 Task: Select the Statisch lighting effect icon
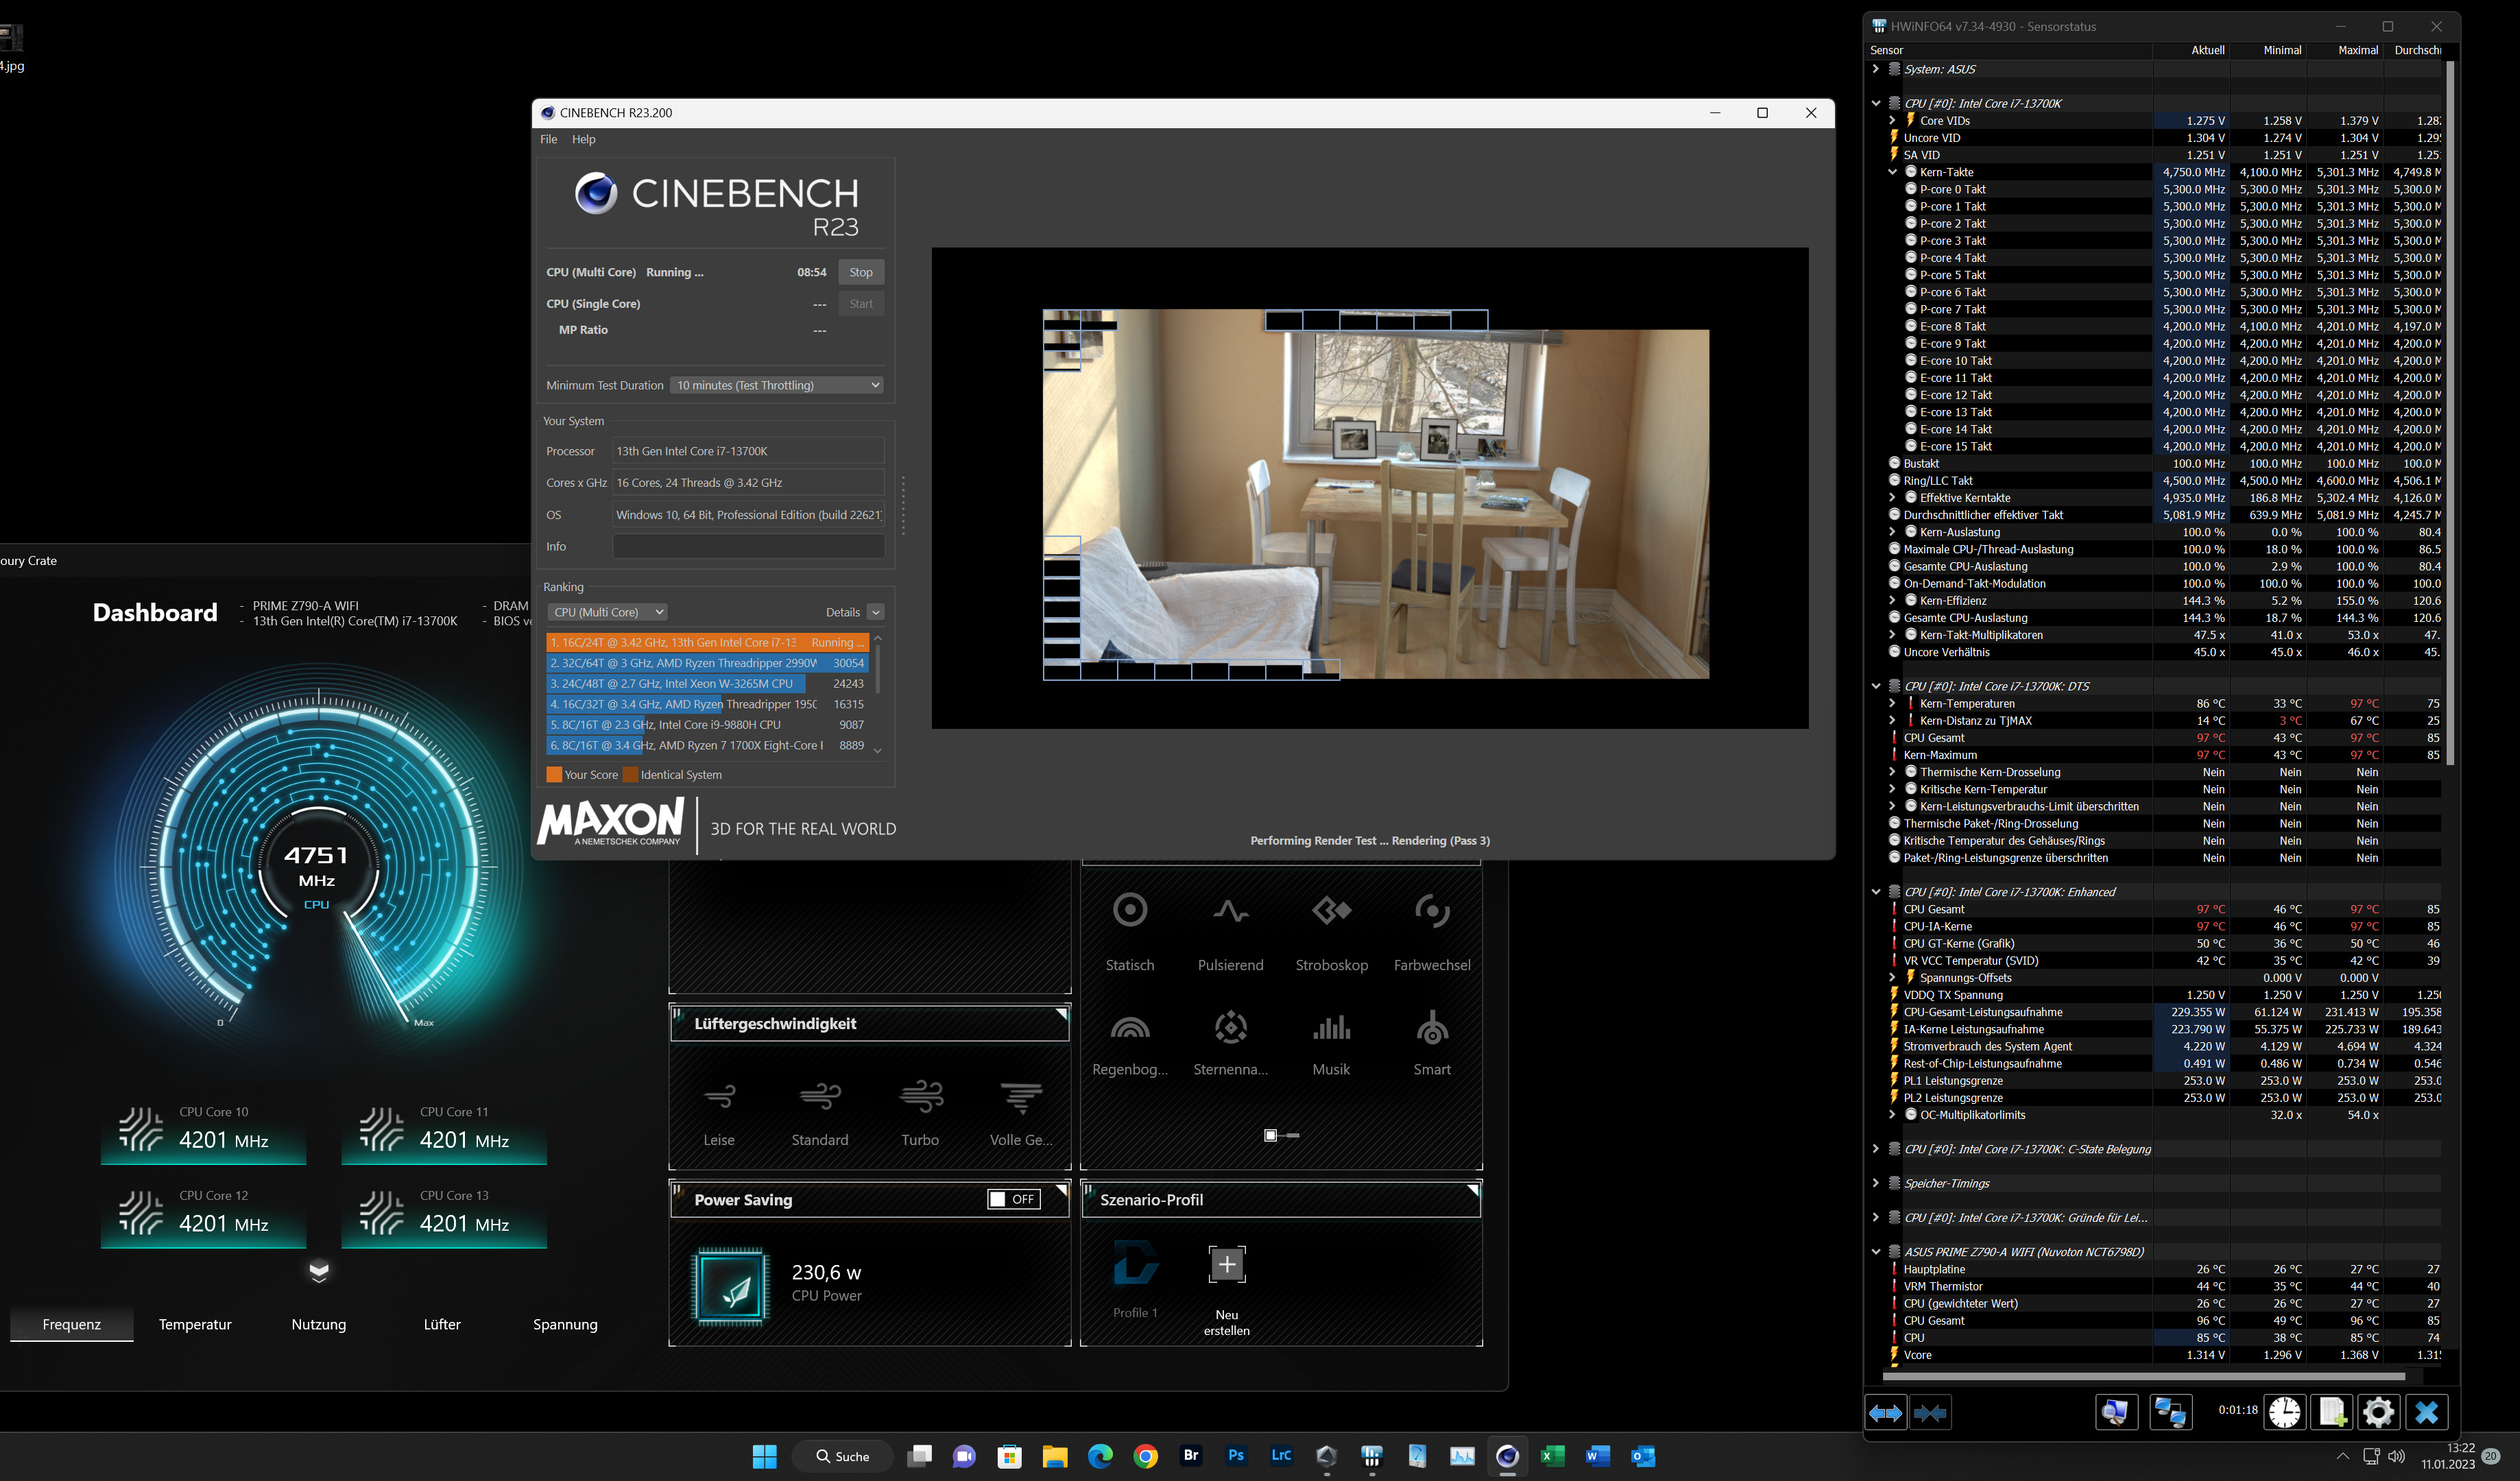pyautogui.click(x=1130, y=911)
